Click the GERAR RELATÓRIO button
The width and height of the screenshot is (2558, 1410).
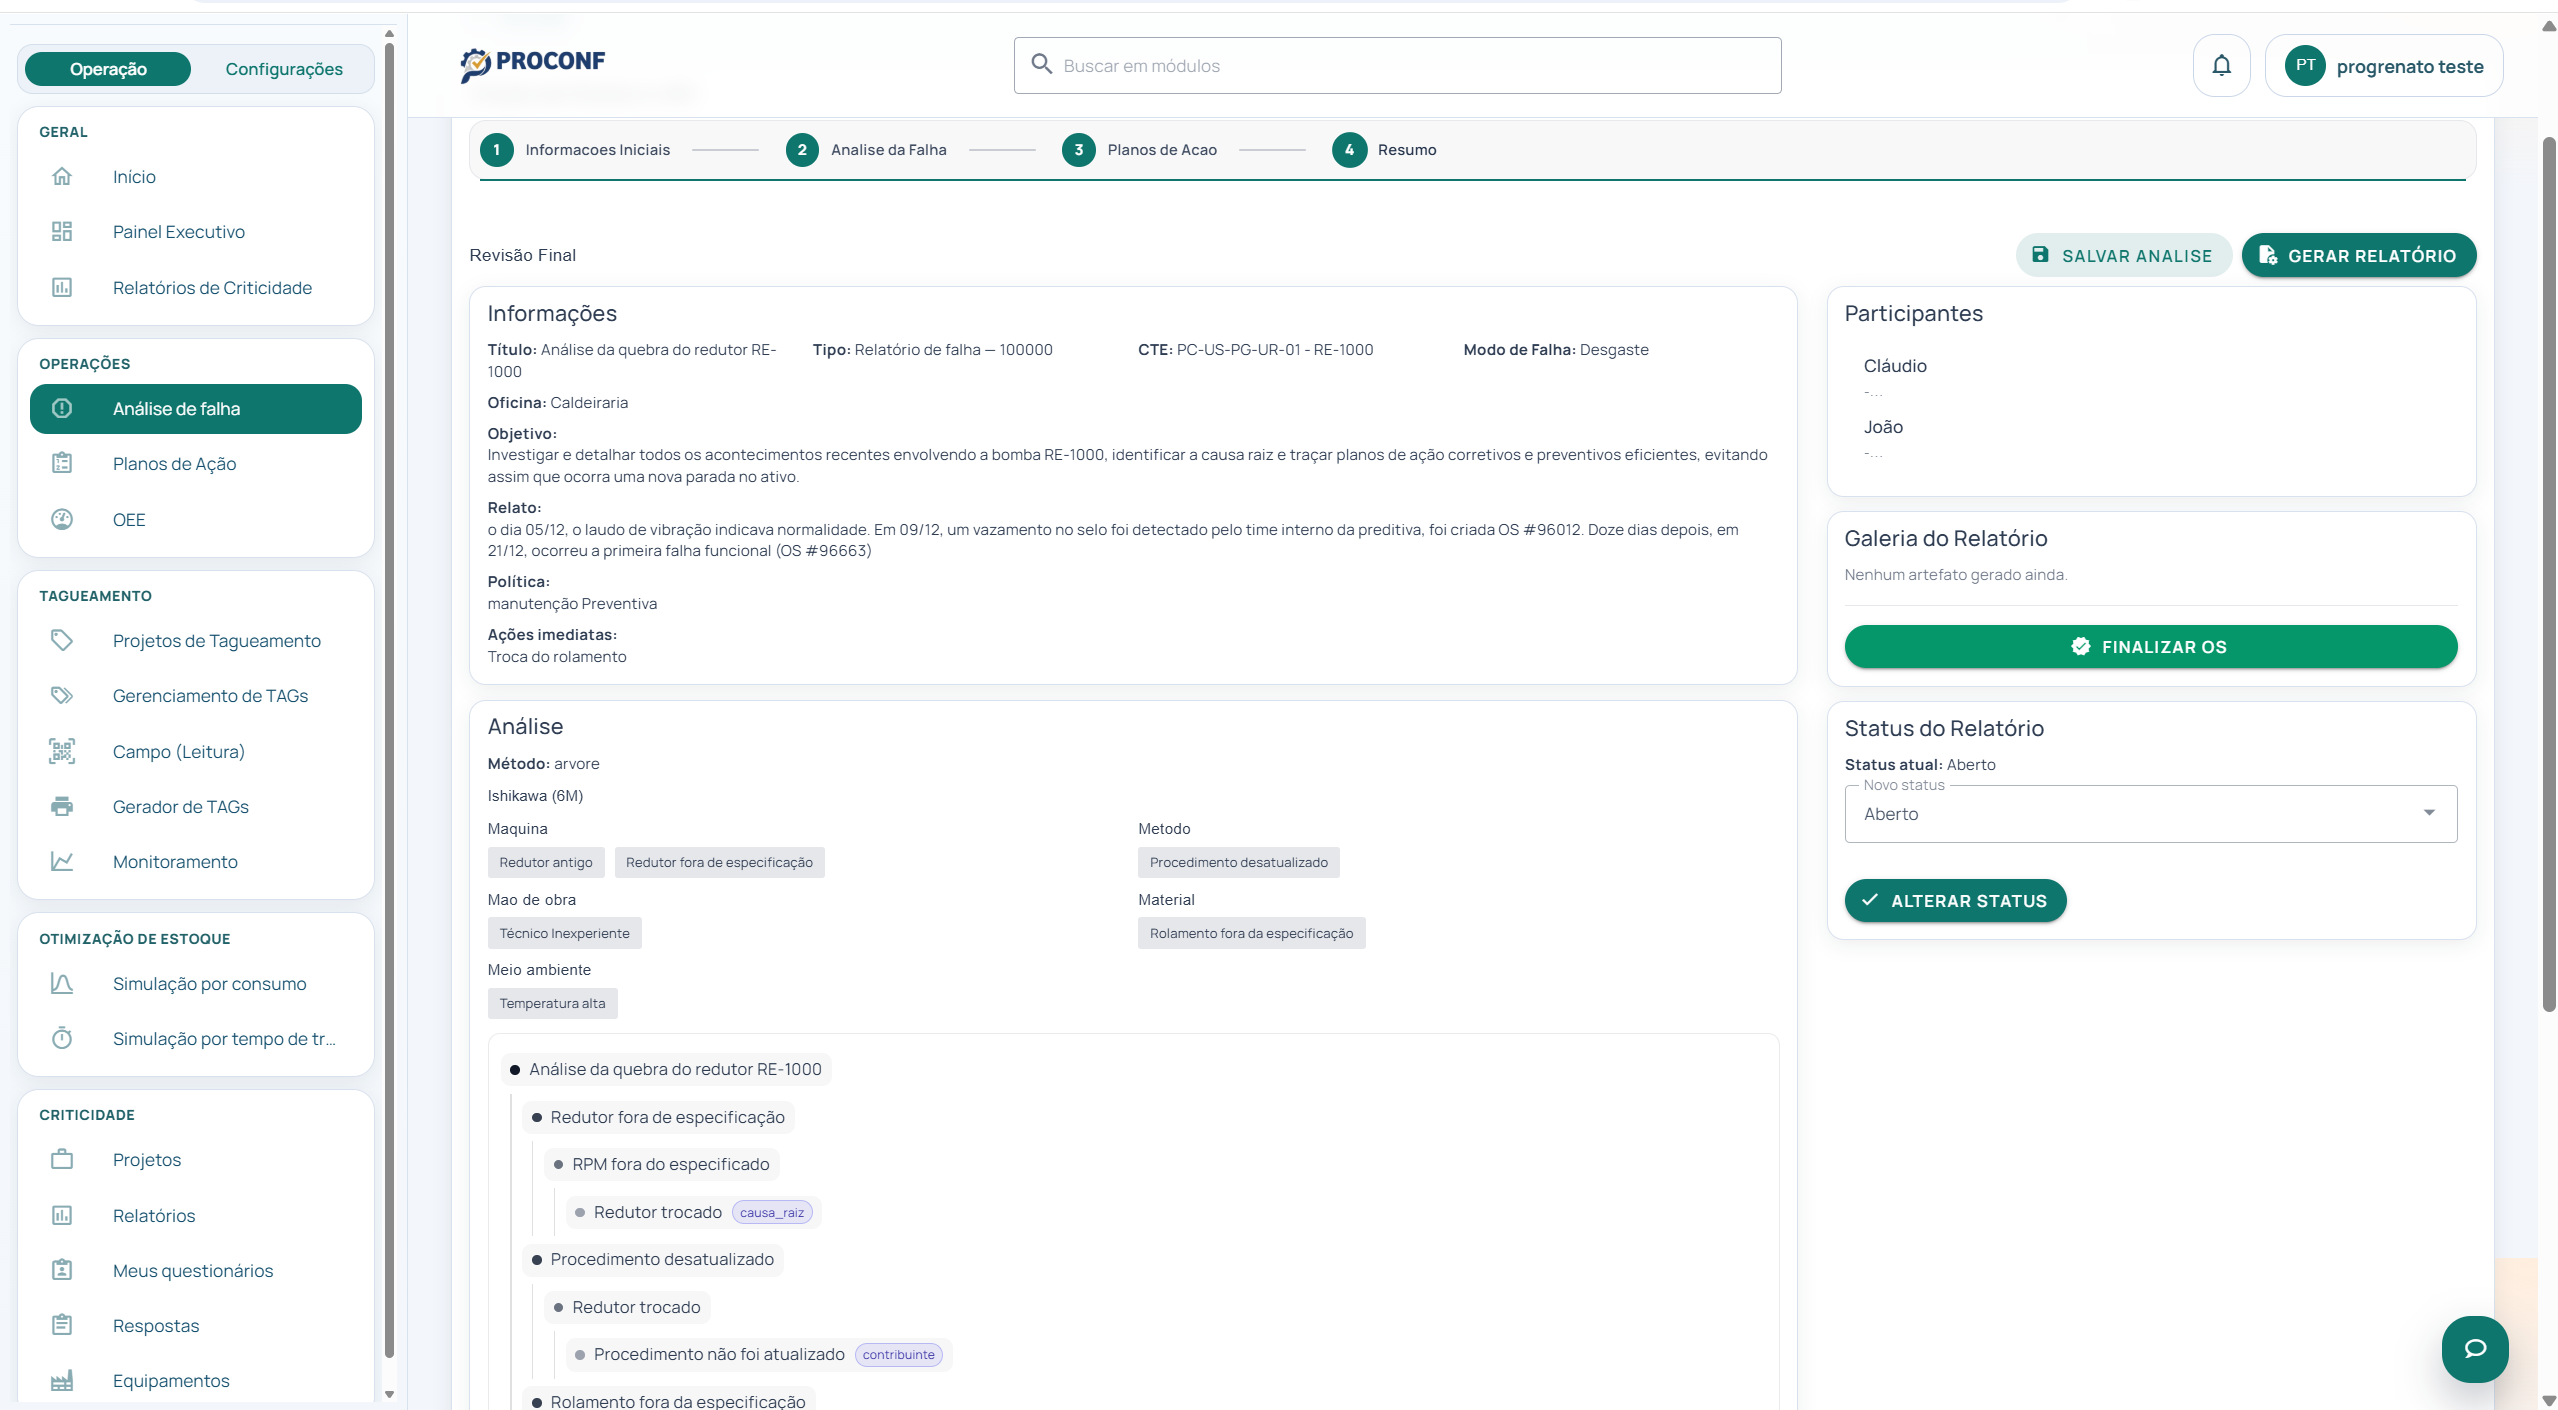tap(2359, 254)
